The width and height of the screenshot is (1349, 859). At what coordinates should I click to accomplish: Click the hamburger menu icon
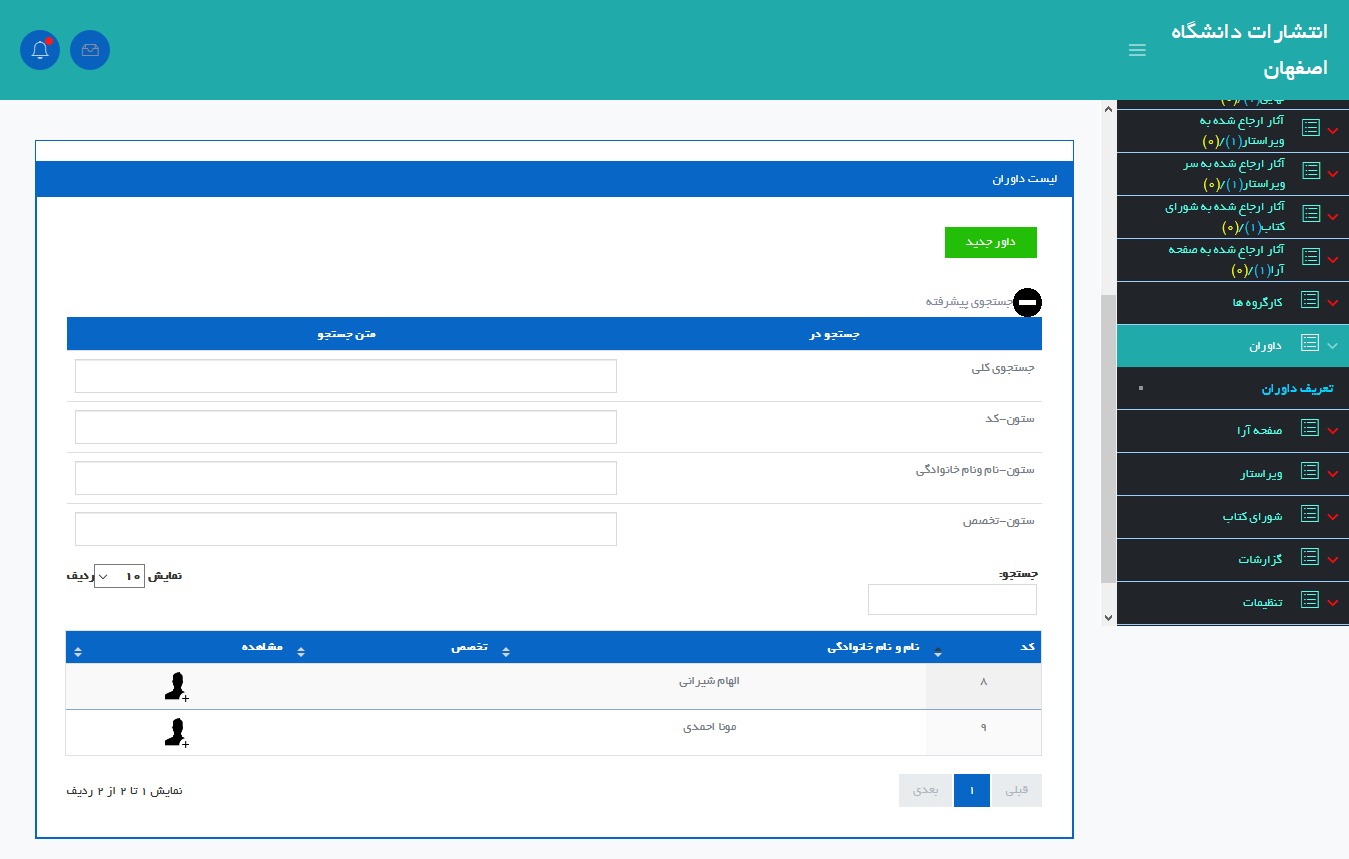1137,50
